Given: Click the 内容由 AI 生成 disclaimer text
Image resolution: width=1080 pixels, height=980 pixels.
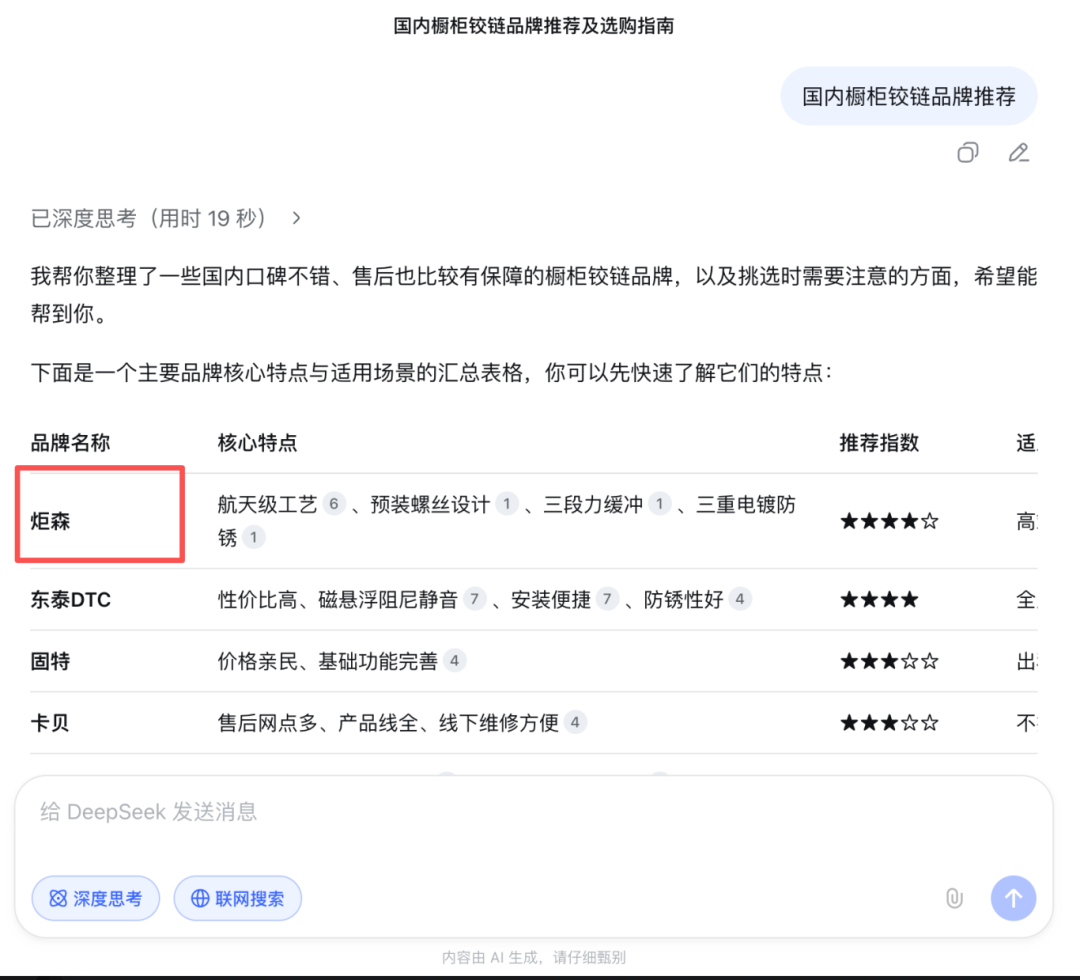Looking at the screenshot, I should click(x=534, y=957).
